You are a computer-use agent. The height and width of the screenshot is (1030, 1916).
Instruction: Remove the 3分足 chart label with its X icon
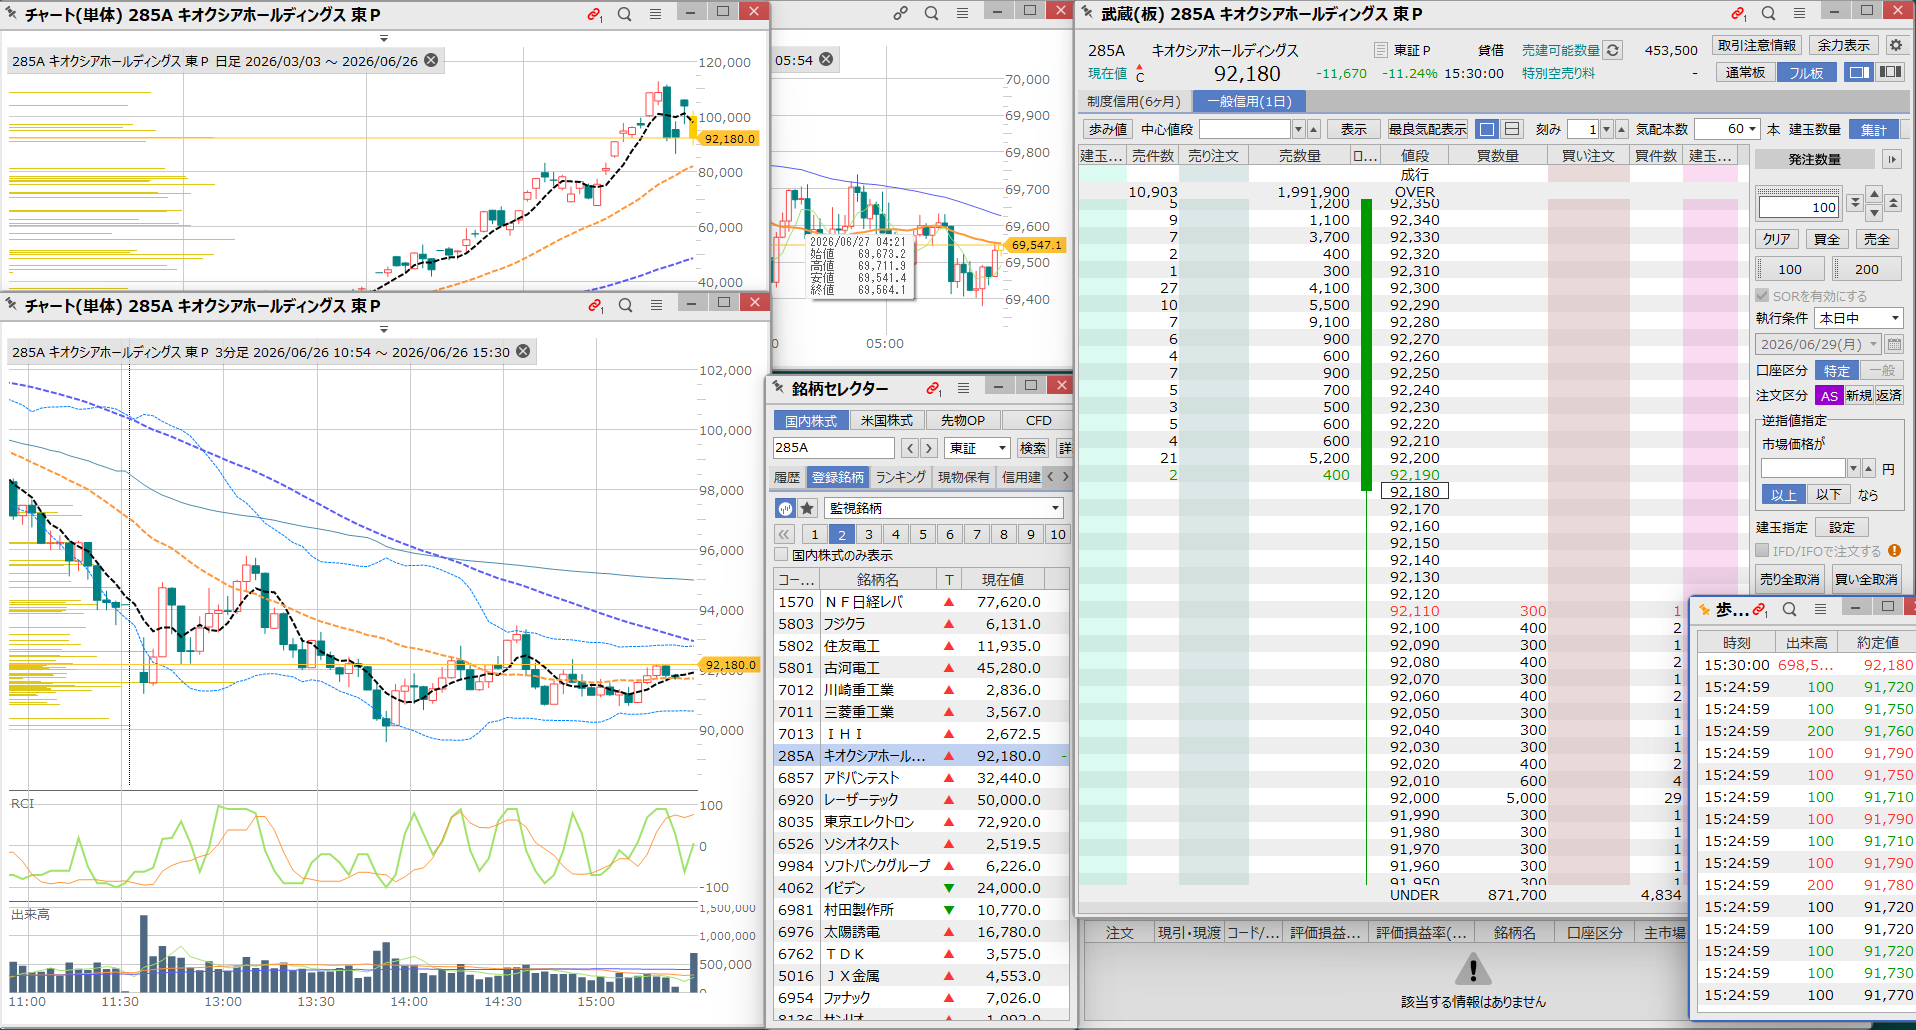pos(523,351)
